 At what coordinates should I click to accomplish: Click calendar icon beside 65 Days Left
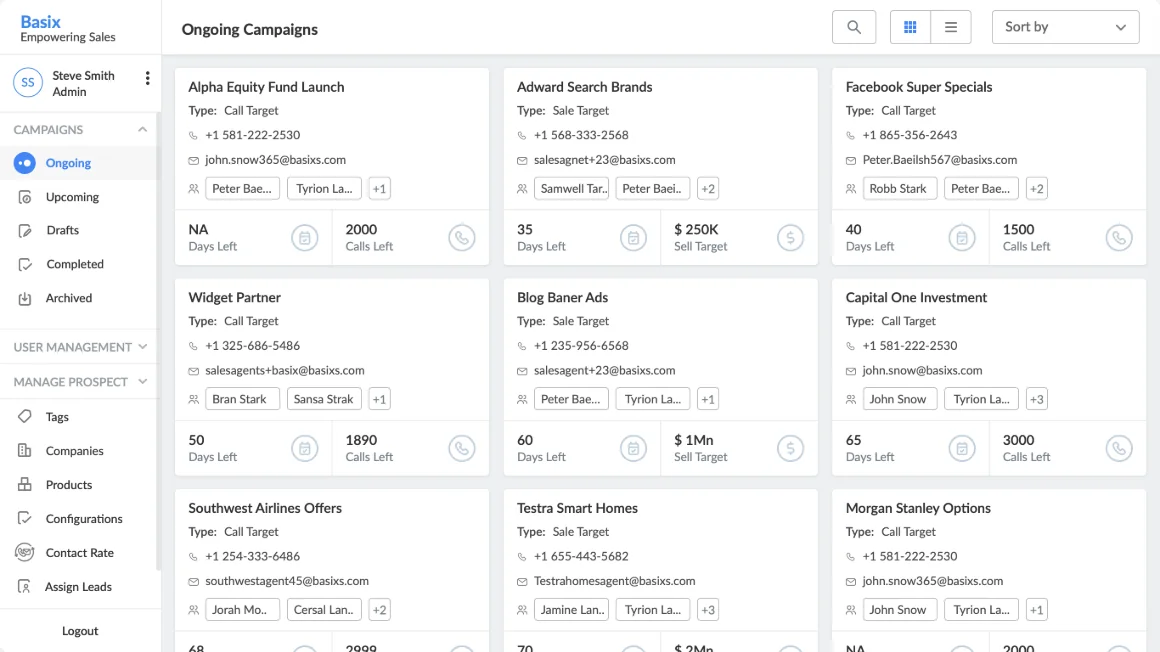tap(962, 448)
